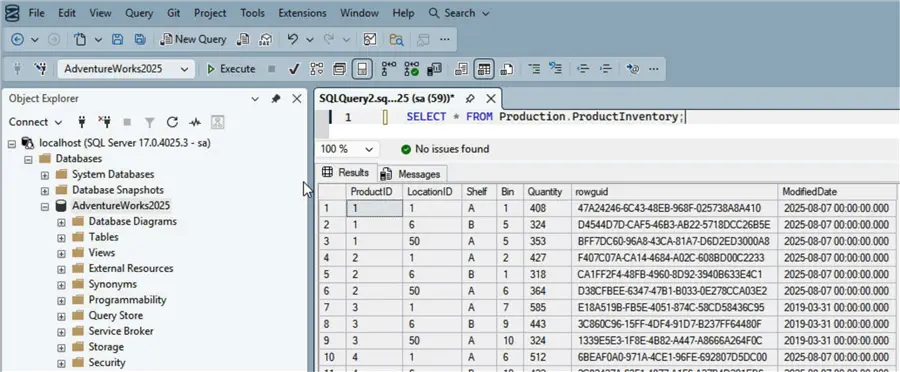Open the Query menu
Screen dimensions: 900x372
[x=139, y=13]
